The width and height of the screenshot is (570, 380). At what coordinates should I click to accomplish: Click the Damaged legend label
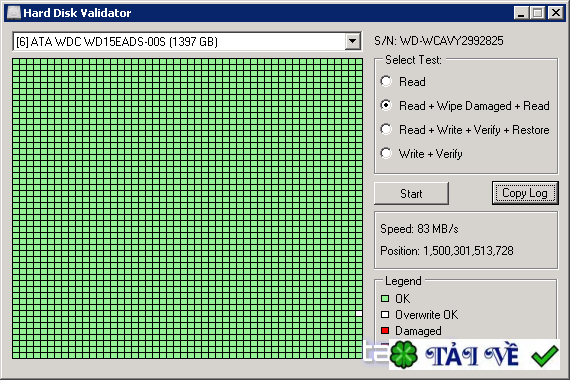pyautogui.click(x=418, y=331)
